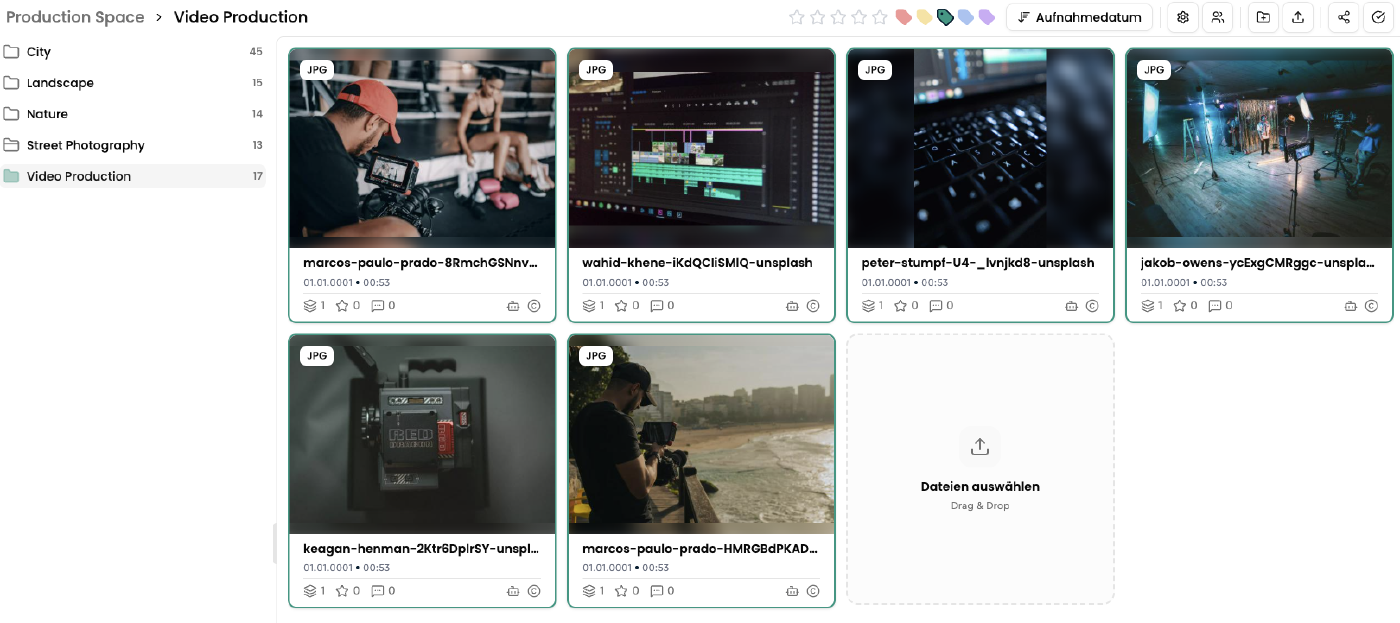Click the new folder icon in the toolbar
Viewport: 1400px width, 623px height.
[1263, 17]
